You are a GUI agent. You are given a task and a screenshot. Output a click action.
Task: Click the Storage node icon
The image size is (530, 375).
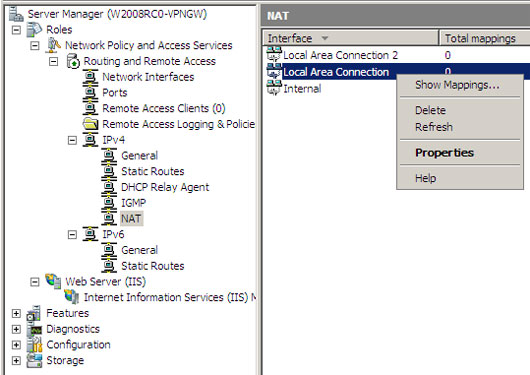(34, 360)
